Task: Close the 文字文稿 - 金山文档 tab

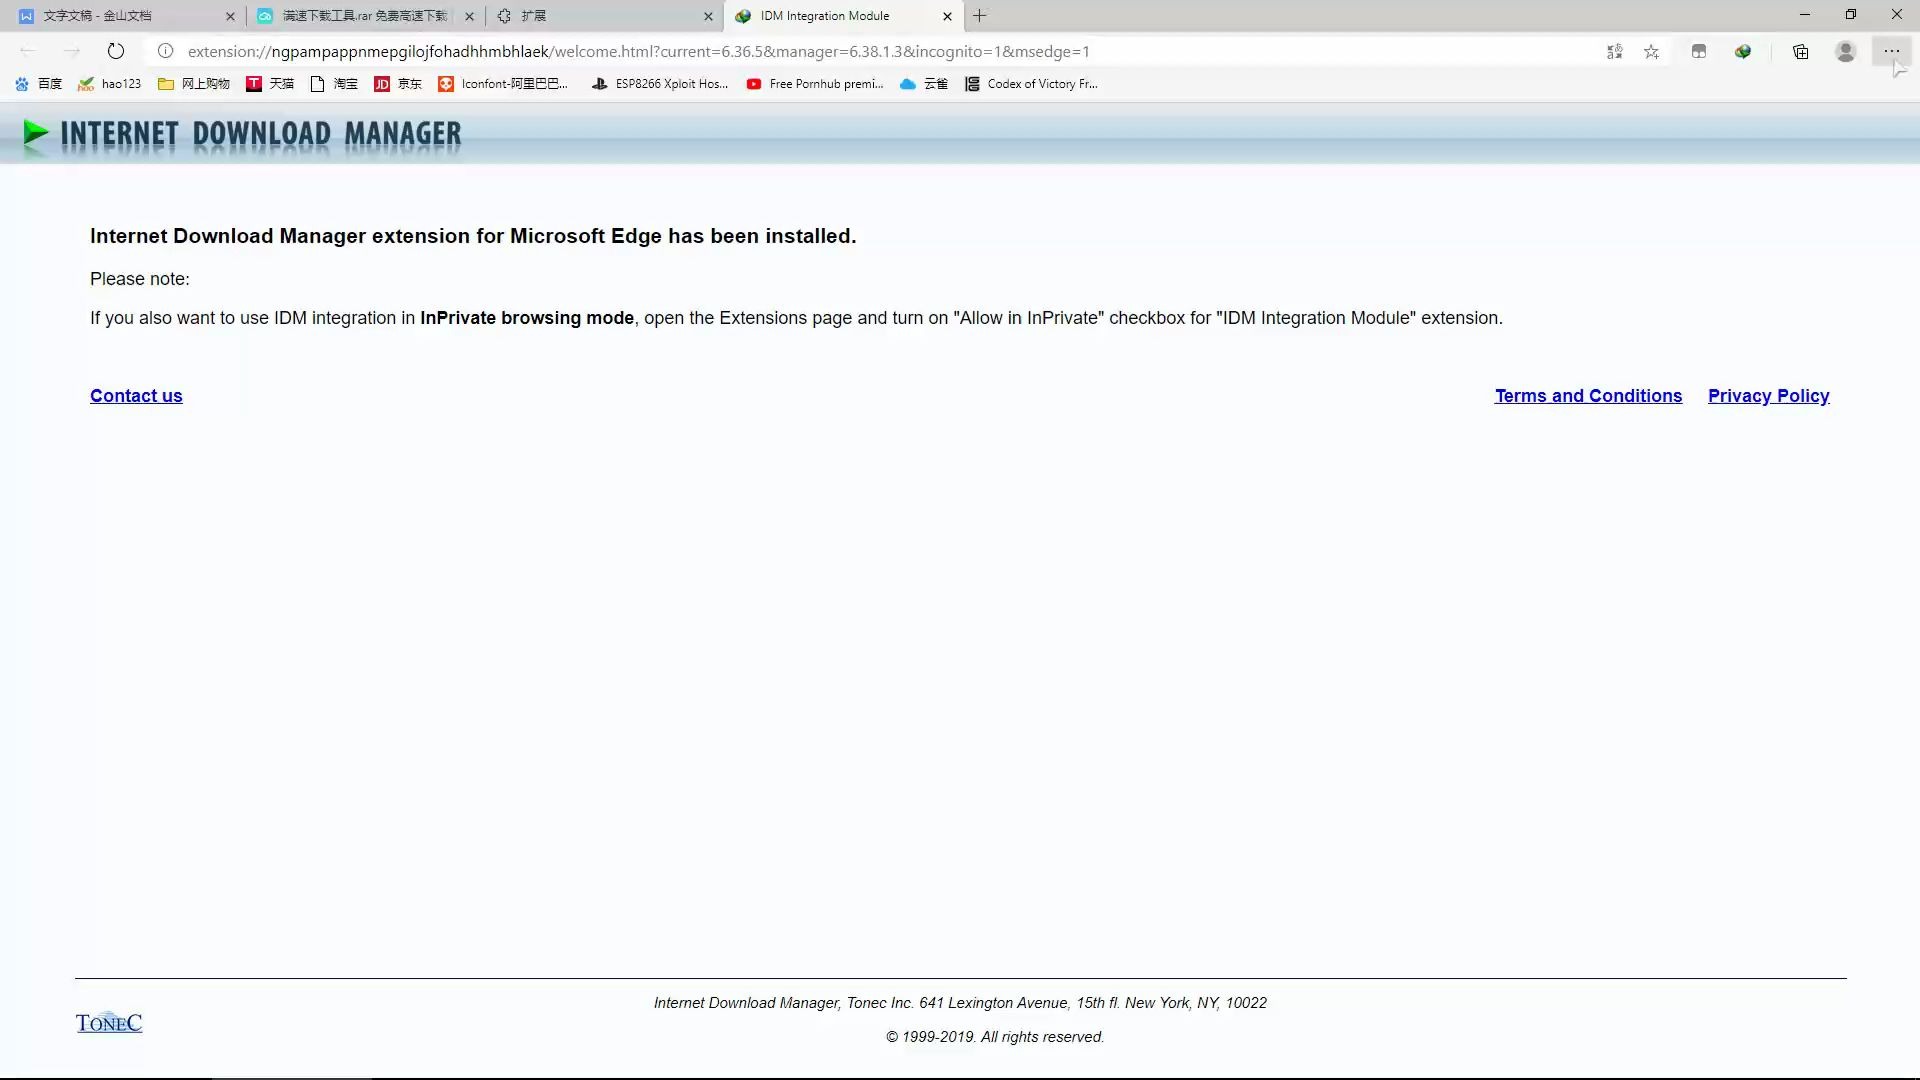Action: tap(230, 16)
